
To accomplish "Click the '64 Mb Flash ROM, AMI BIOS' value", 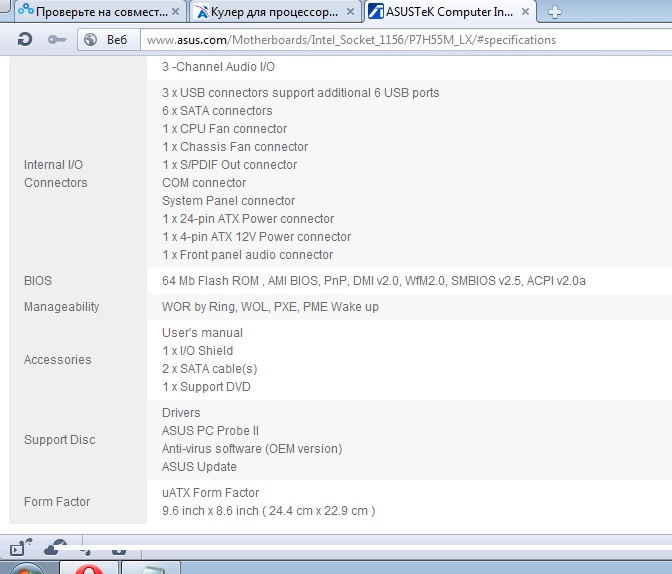I will pyautogui.click(x=374, y=281).
